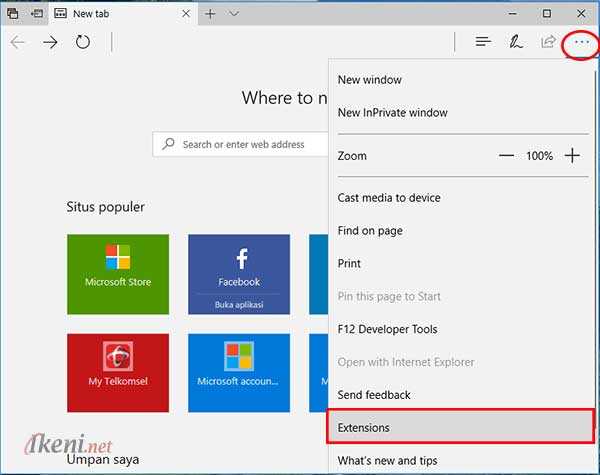Refresh the current page
600x475 pixels.
(83, 42)
